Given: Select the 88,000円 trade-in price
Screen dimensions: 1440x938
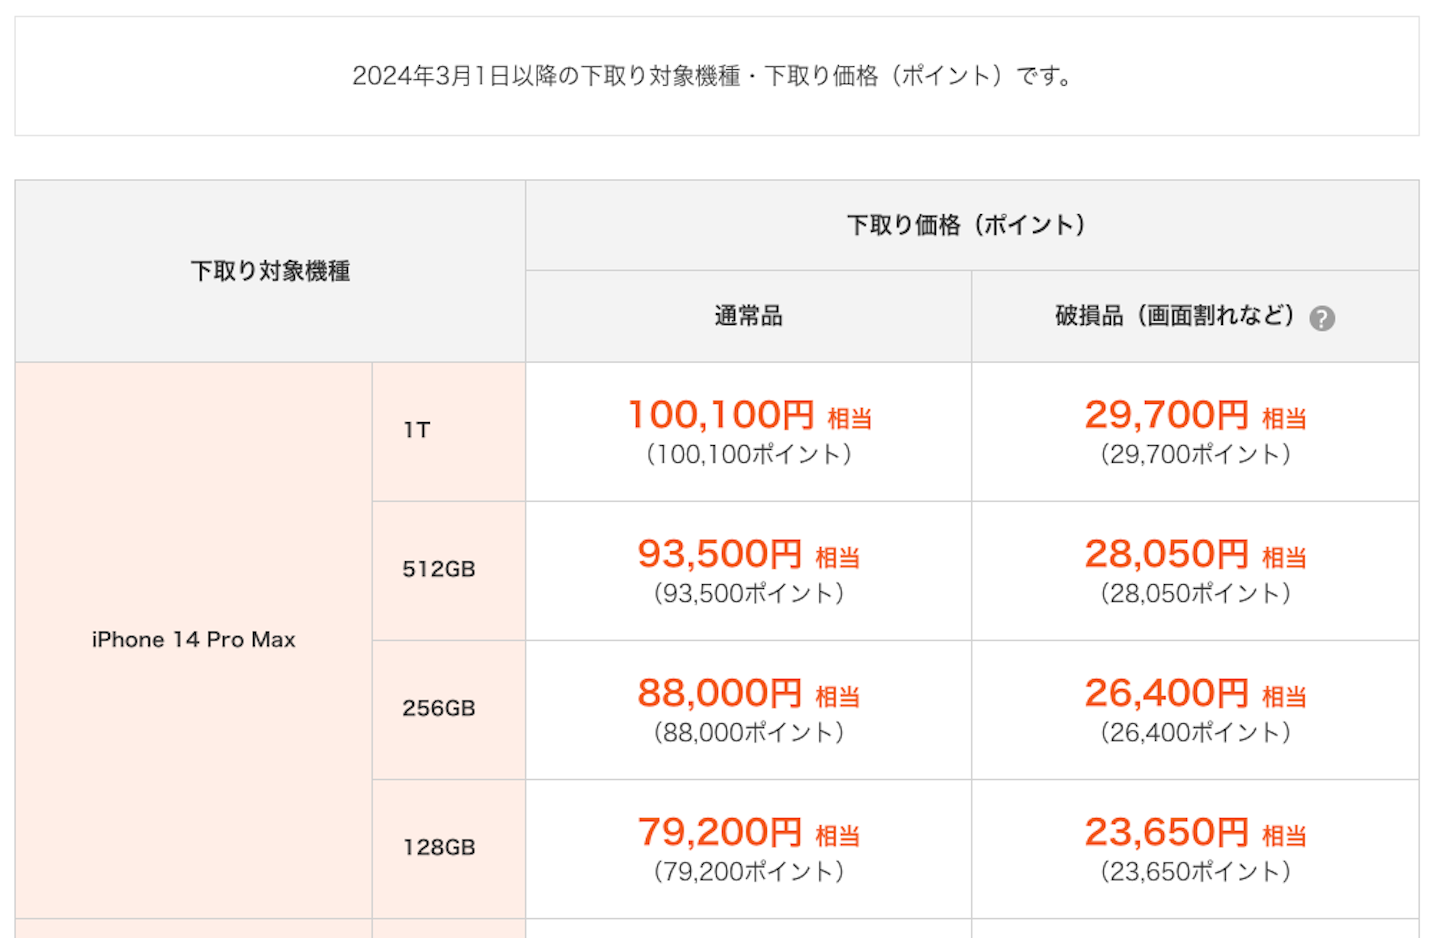Looking at the screenshot, I should 720,693.
